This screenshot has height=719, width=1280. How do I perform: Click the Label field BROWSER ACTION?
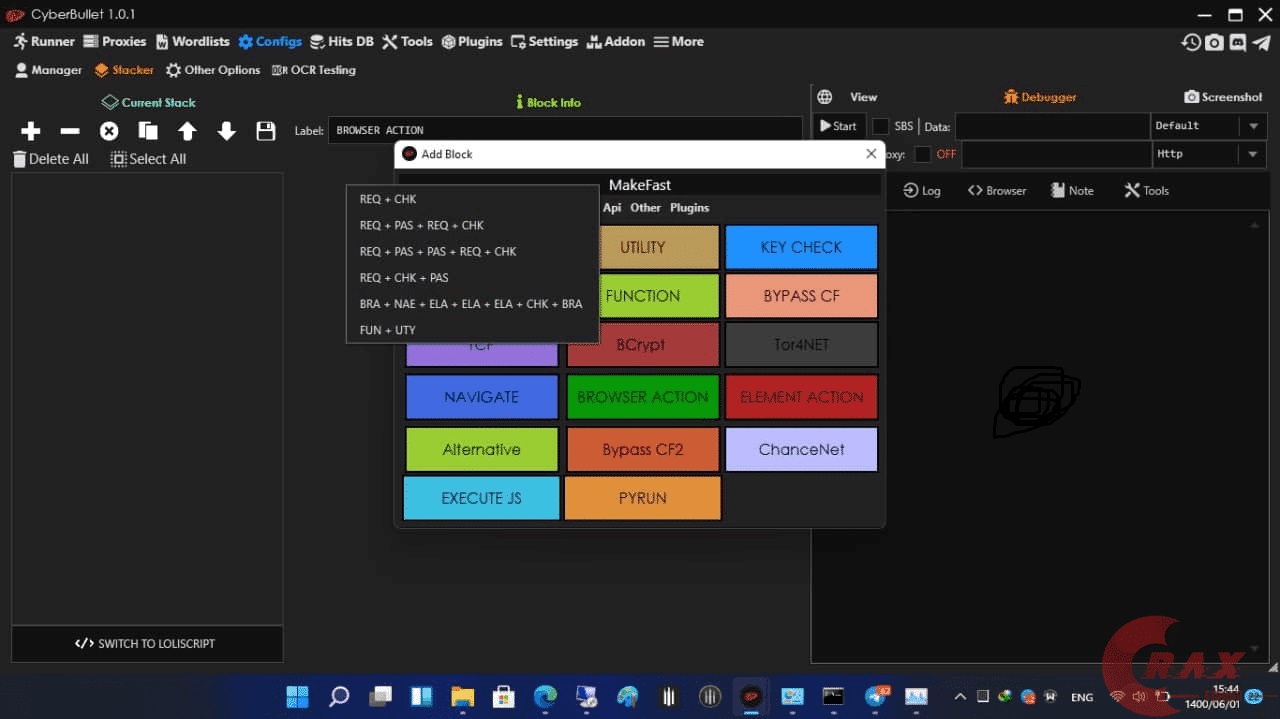[x=565, y=130]
